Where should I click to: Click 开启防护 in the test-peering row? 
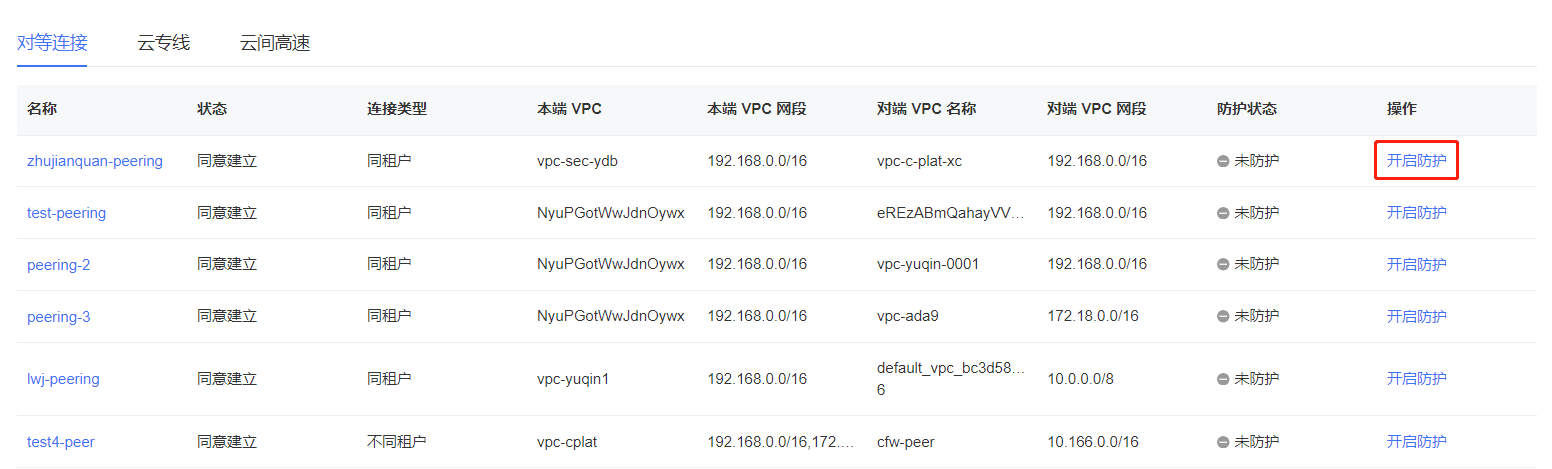[1416, 213]
